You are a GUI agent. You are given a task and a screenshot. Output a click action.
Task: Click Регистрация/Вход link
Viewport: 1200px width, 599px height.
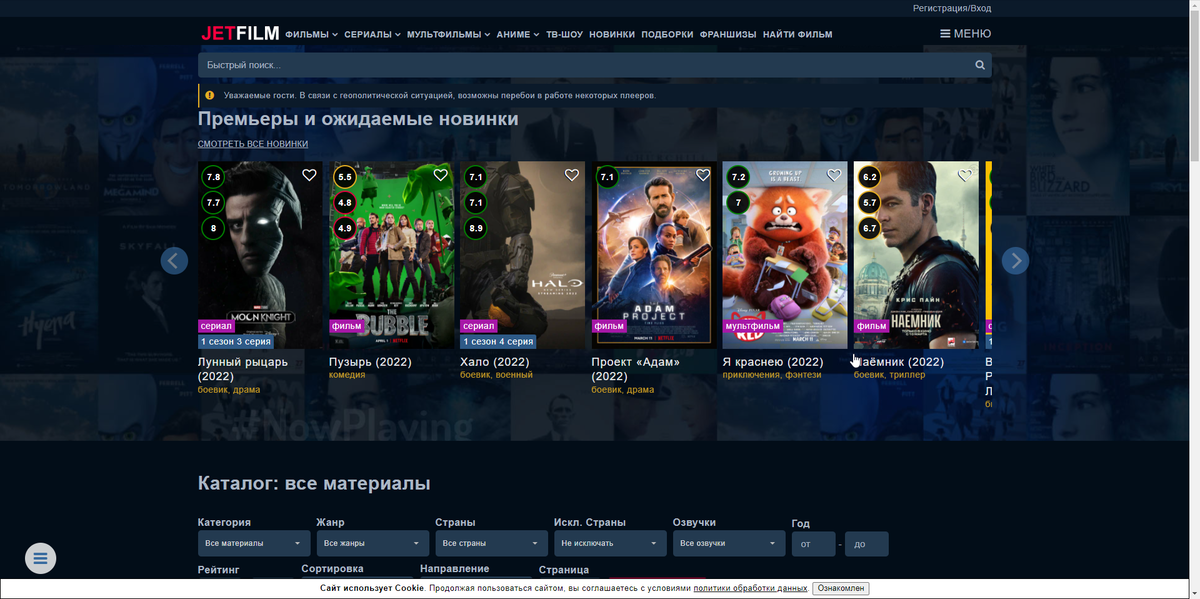952,8
